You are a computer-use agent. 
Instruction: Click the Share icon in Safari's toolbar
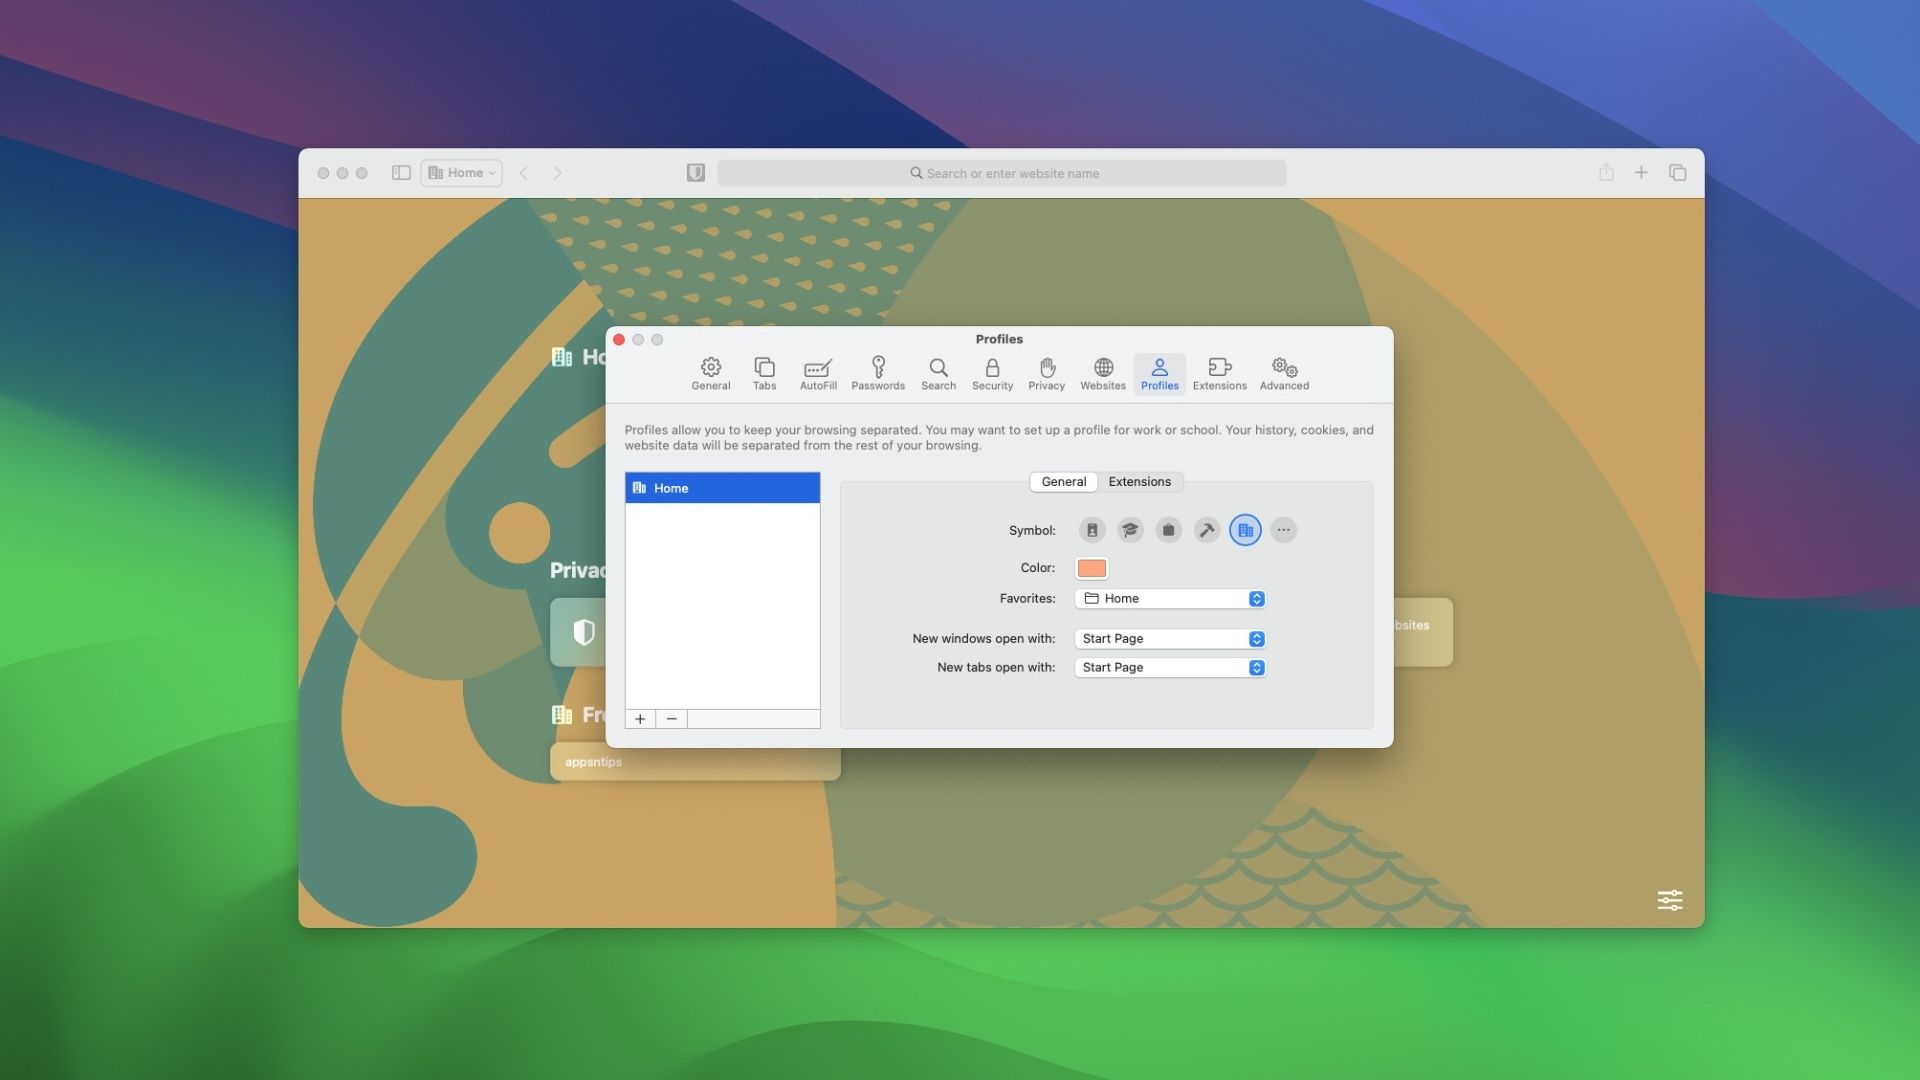pyautogui.click(x=1606, y=172)
